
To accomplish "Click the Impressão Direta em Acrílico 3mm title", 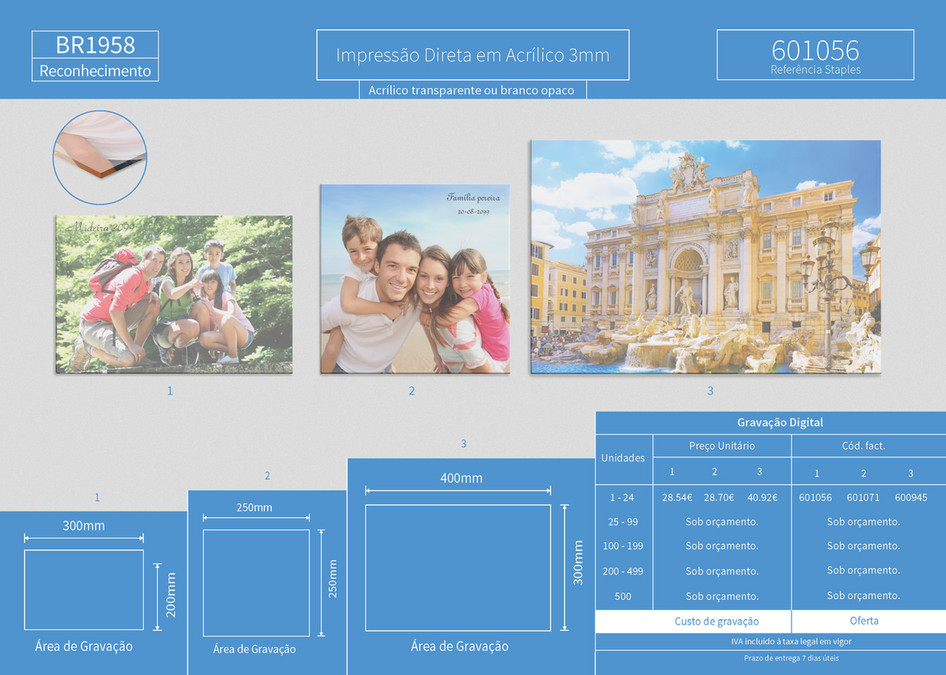I will [x=472, y=55].
